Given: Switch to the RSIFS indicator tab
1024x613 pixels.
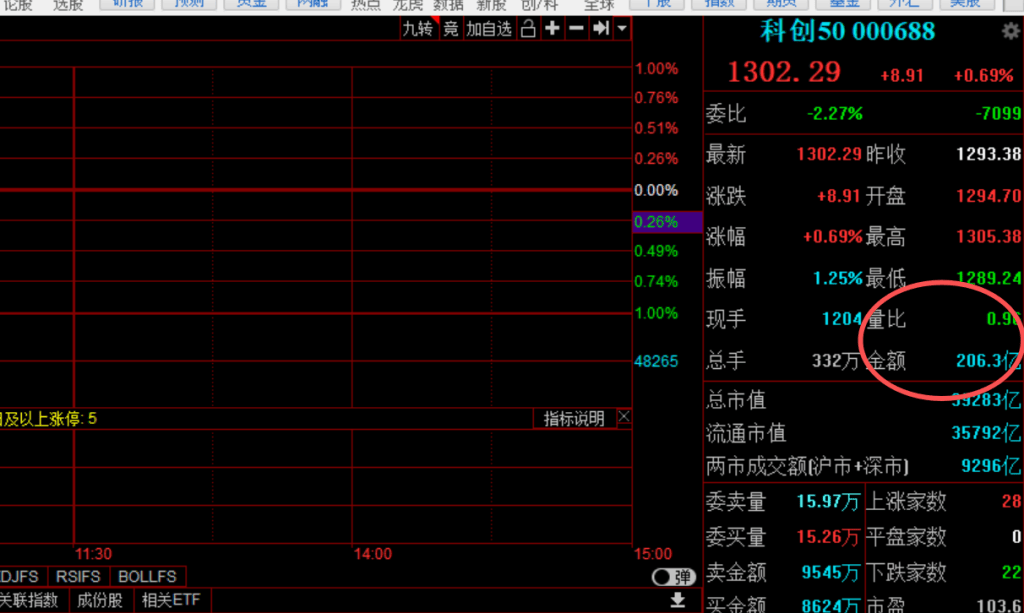Looking at the screenshot, I should (76, 577).
